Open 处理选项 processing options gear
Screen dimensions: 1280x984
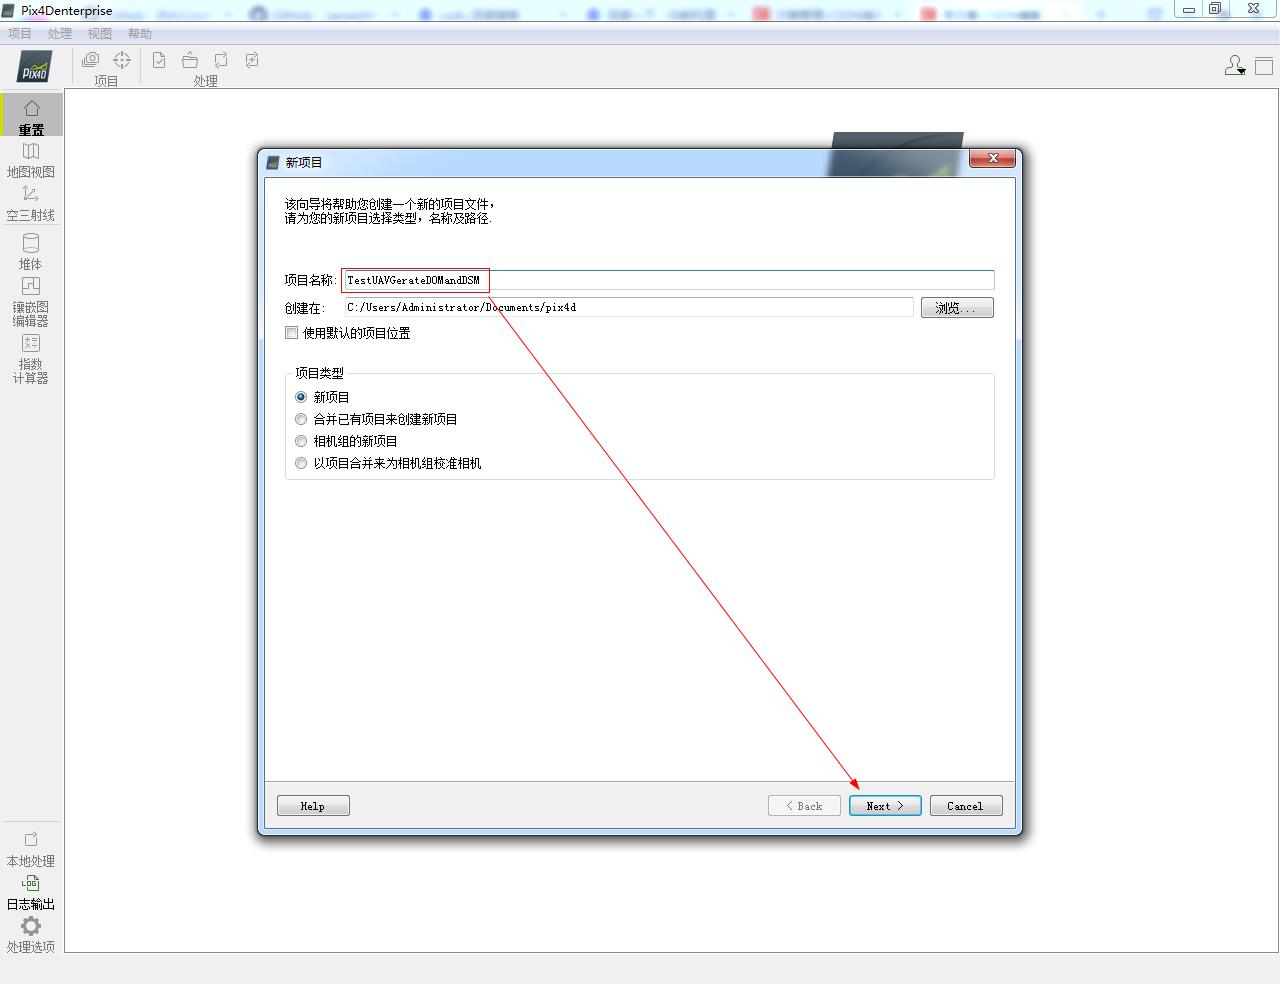click(x=31, y=935)
